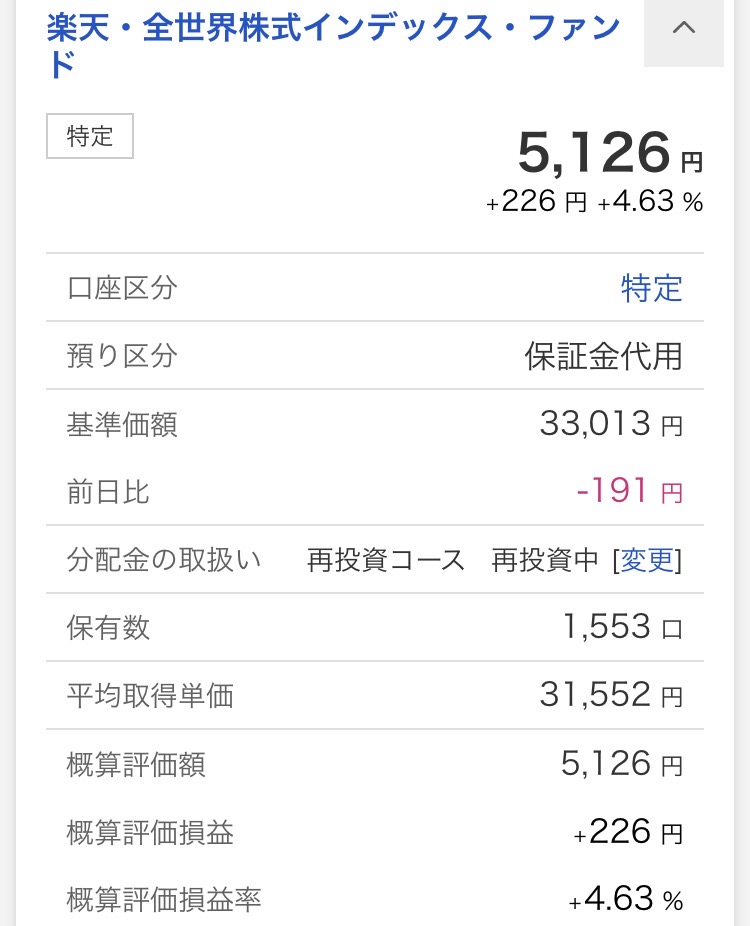Image resolution: width=750 pixels, height=926 pixels.
Task: Collapse the fund details with the chevron
Action: (x=684, y=29)
